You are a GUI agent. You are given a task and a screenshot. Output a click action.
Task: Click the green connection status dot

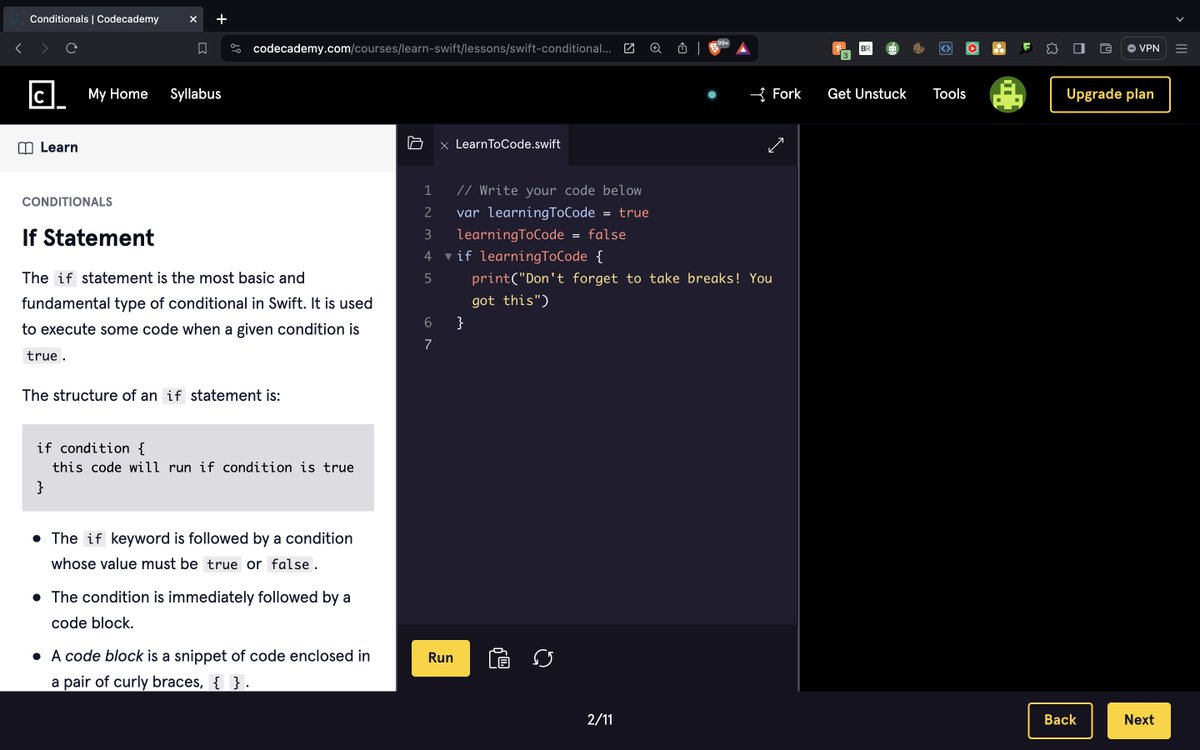click(x=712, y=93)
